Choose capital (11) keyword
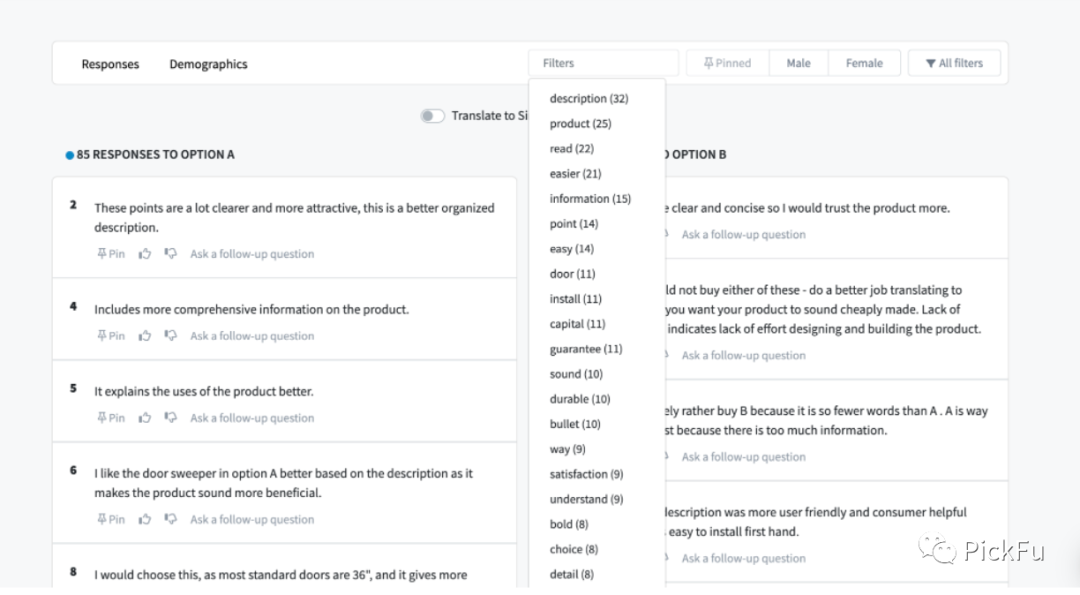This screenshot has width=1080, height=595. (577, 324)
